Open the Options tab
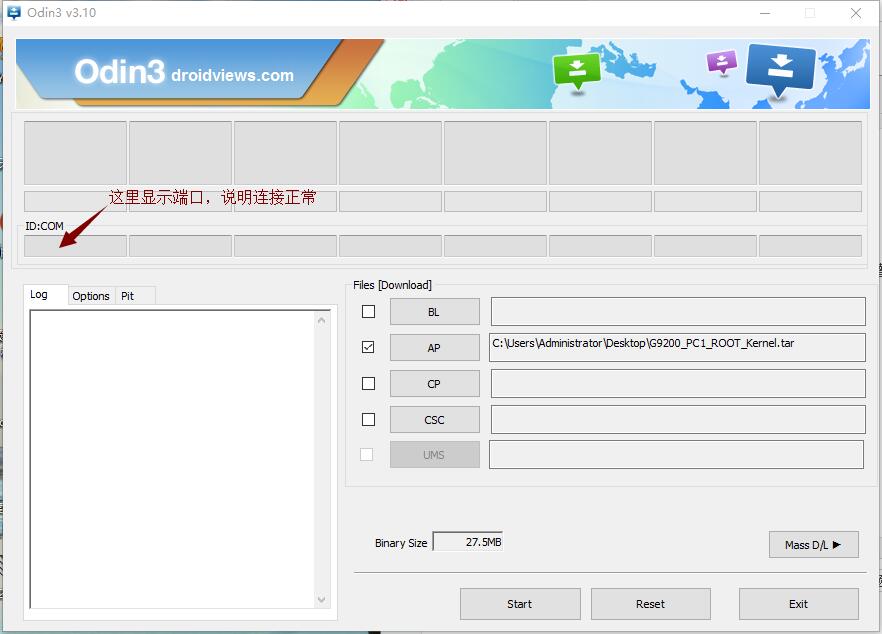Viewport: 882px width, 634px height. pos(91,296)
